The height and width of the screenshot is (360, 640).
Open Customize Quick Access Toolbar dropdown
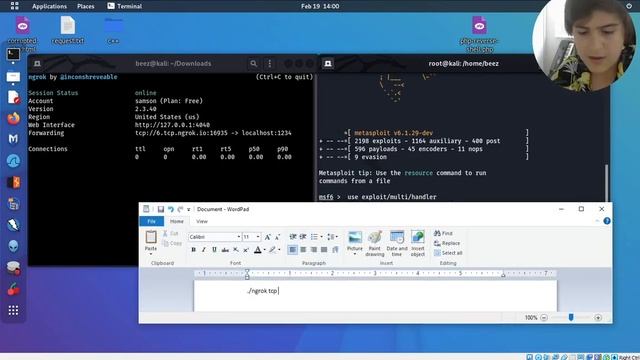[189, 209]
